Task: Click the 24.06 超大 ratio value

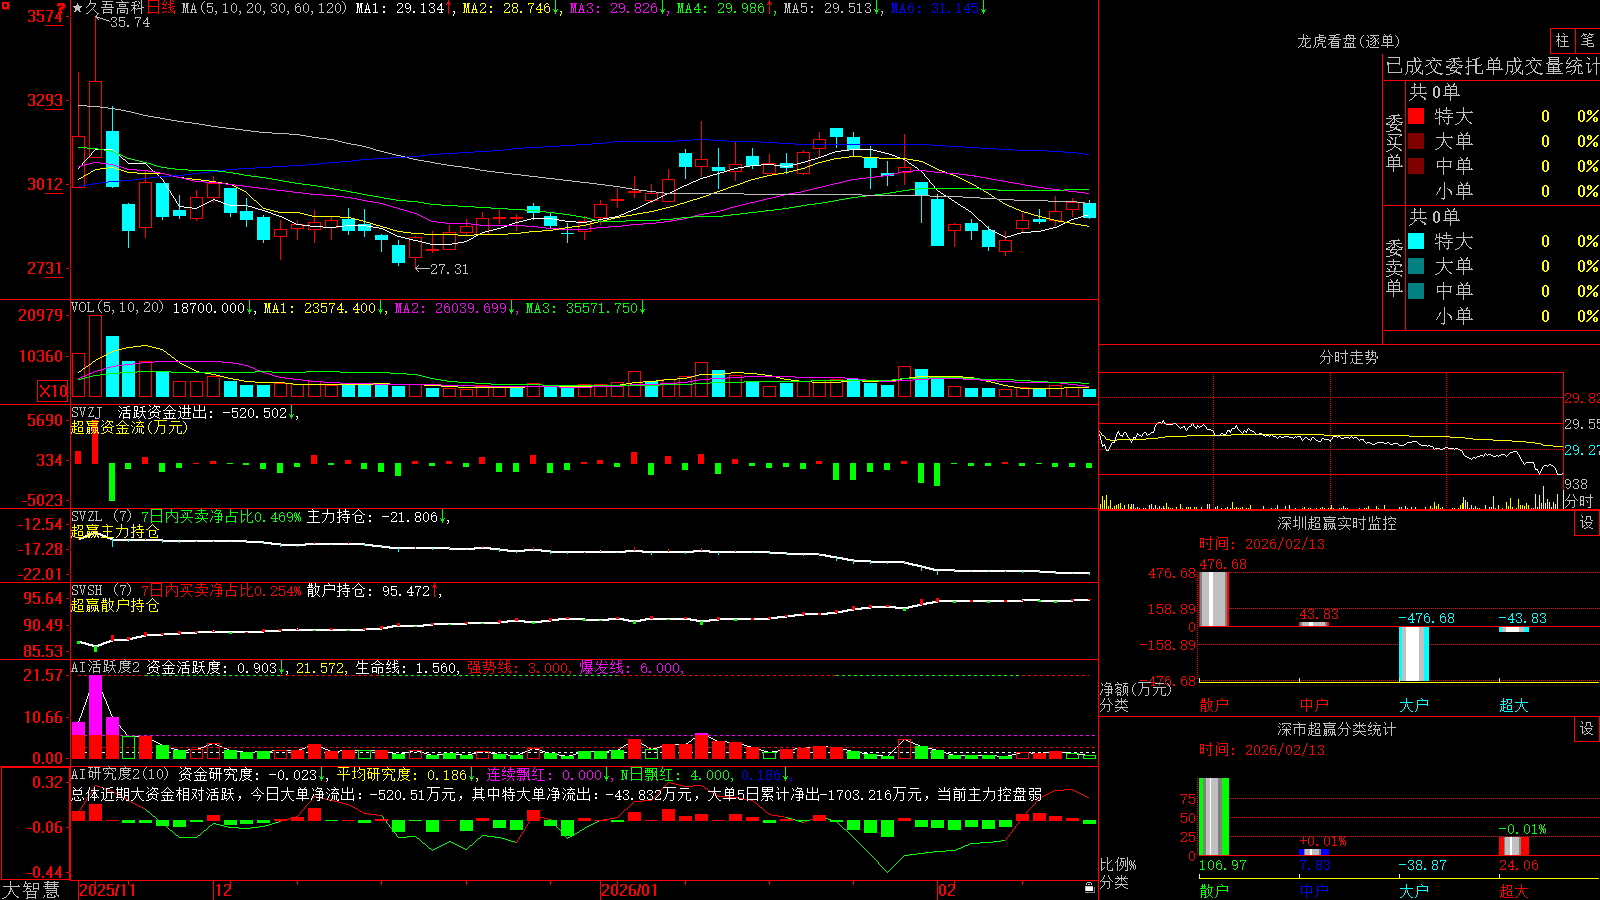Action: 1519,865
